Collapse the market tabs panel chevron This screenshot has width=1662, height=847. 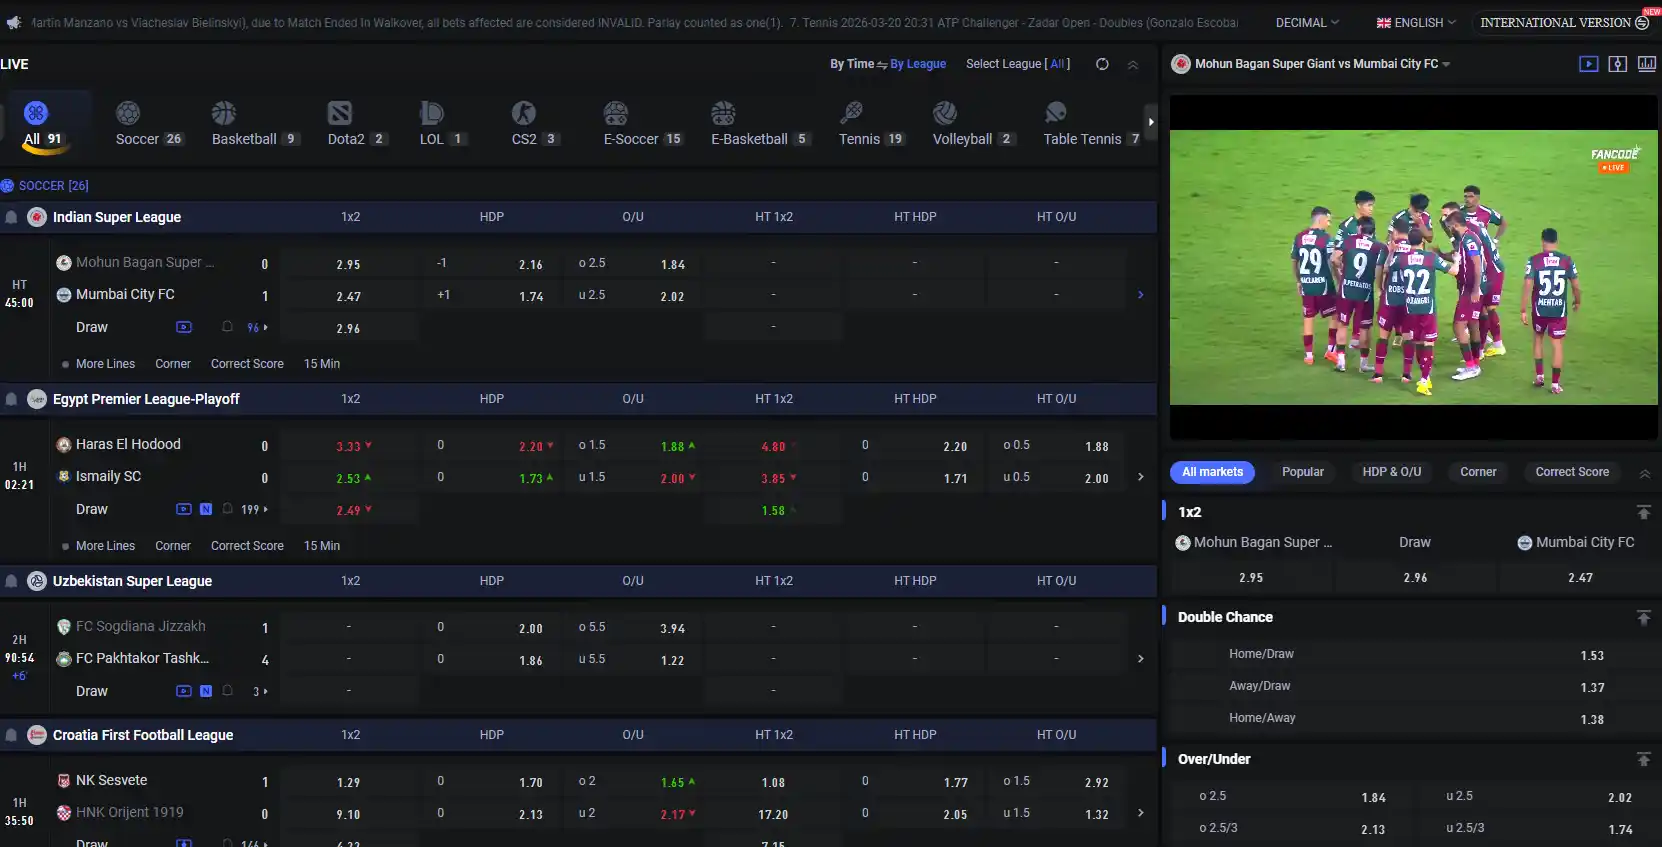[x=1645, y=473]
